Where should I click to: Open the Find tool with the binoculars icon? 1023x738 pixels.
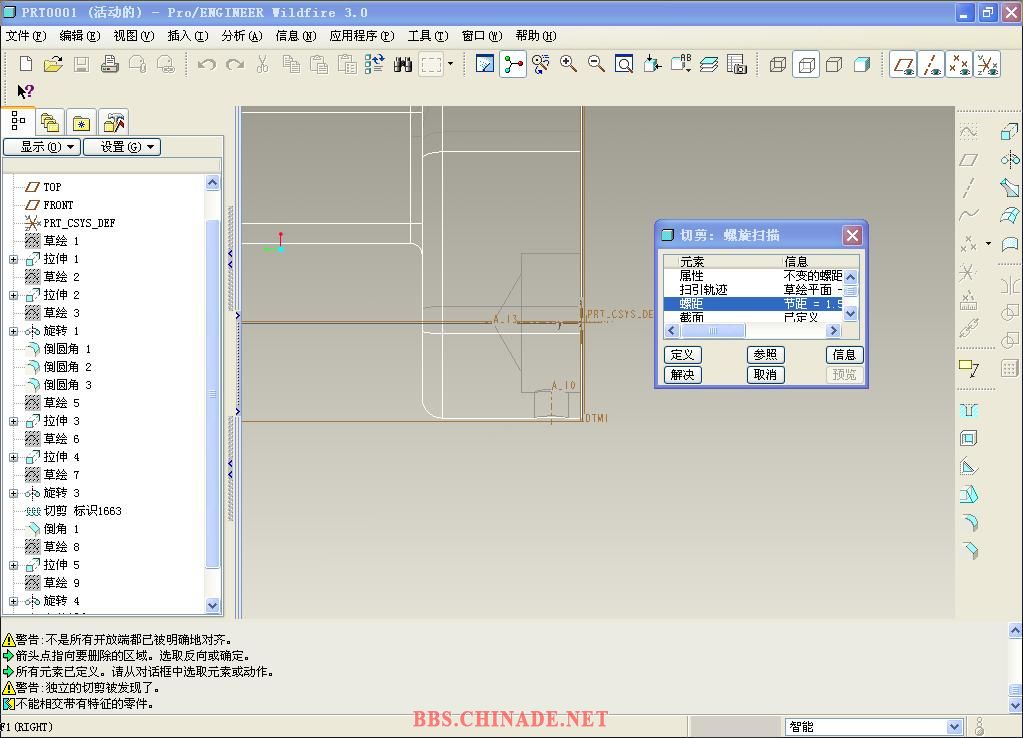click(403, 64)
